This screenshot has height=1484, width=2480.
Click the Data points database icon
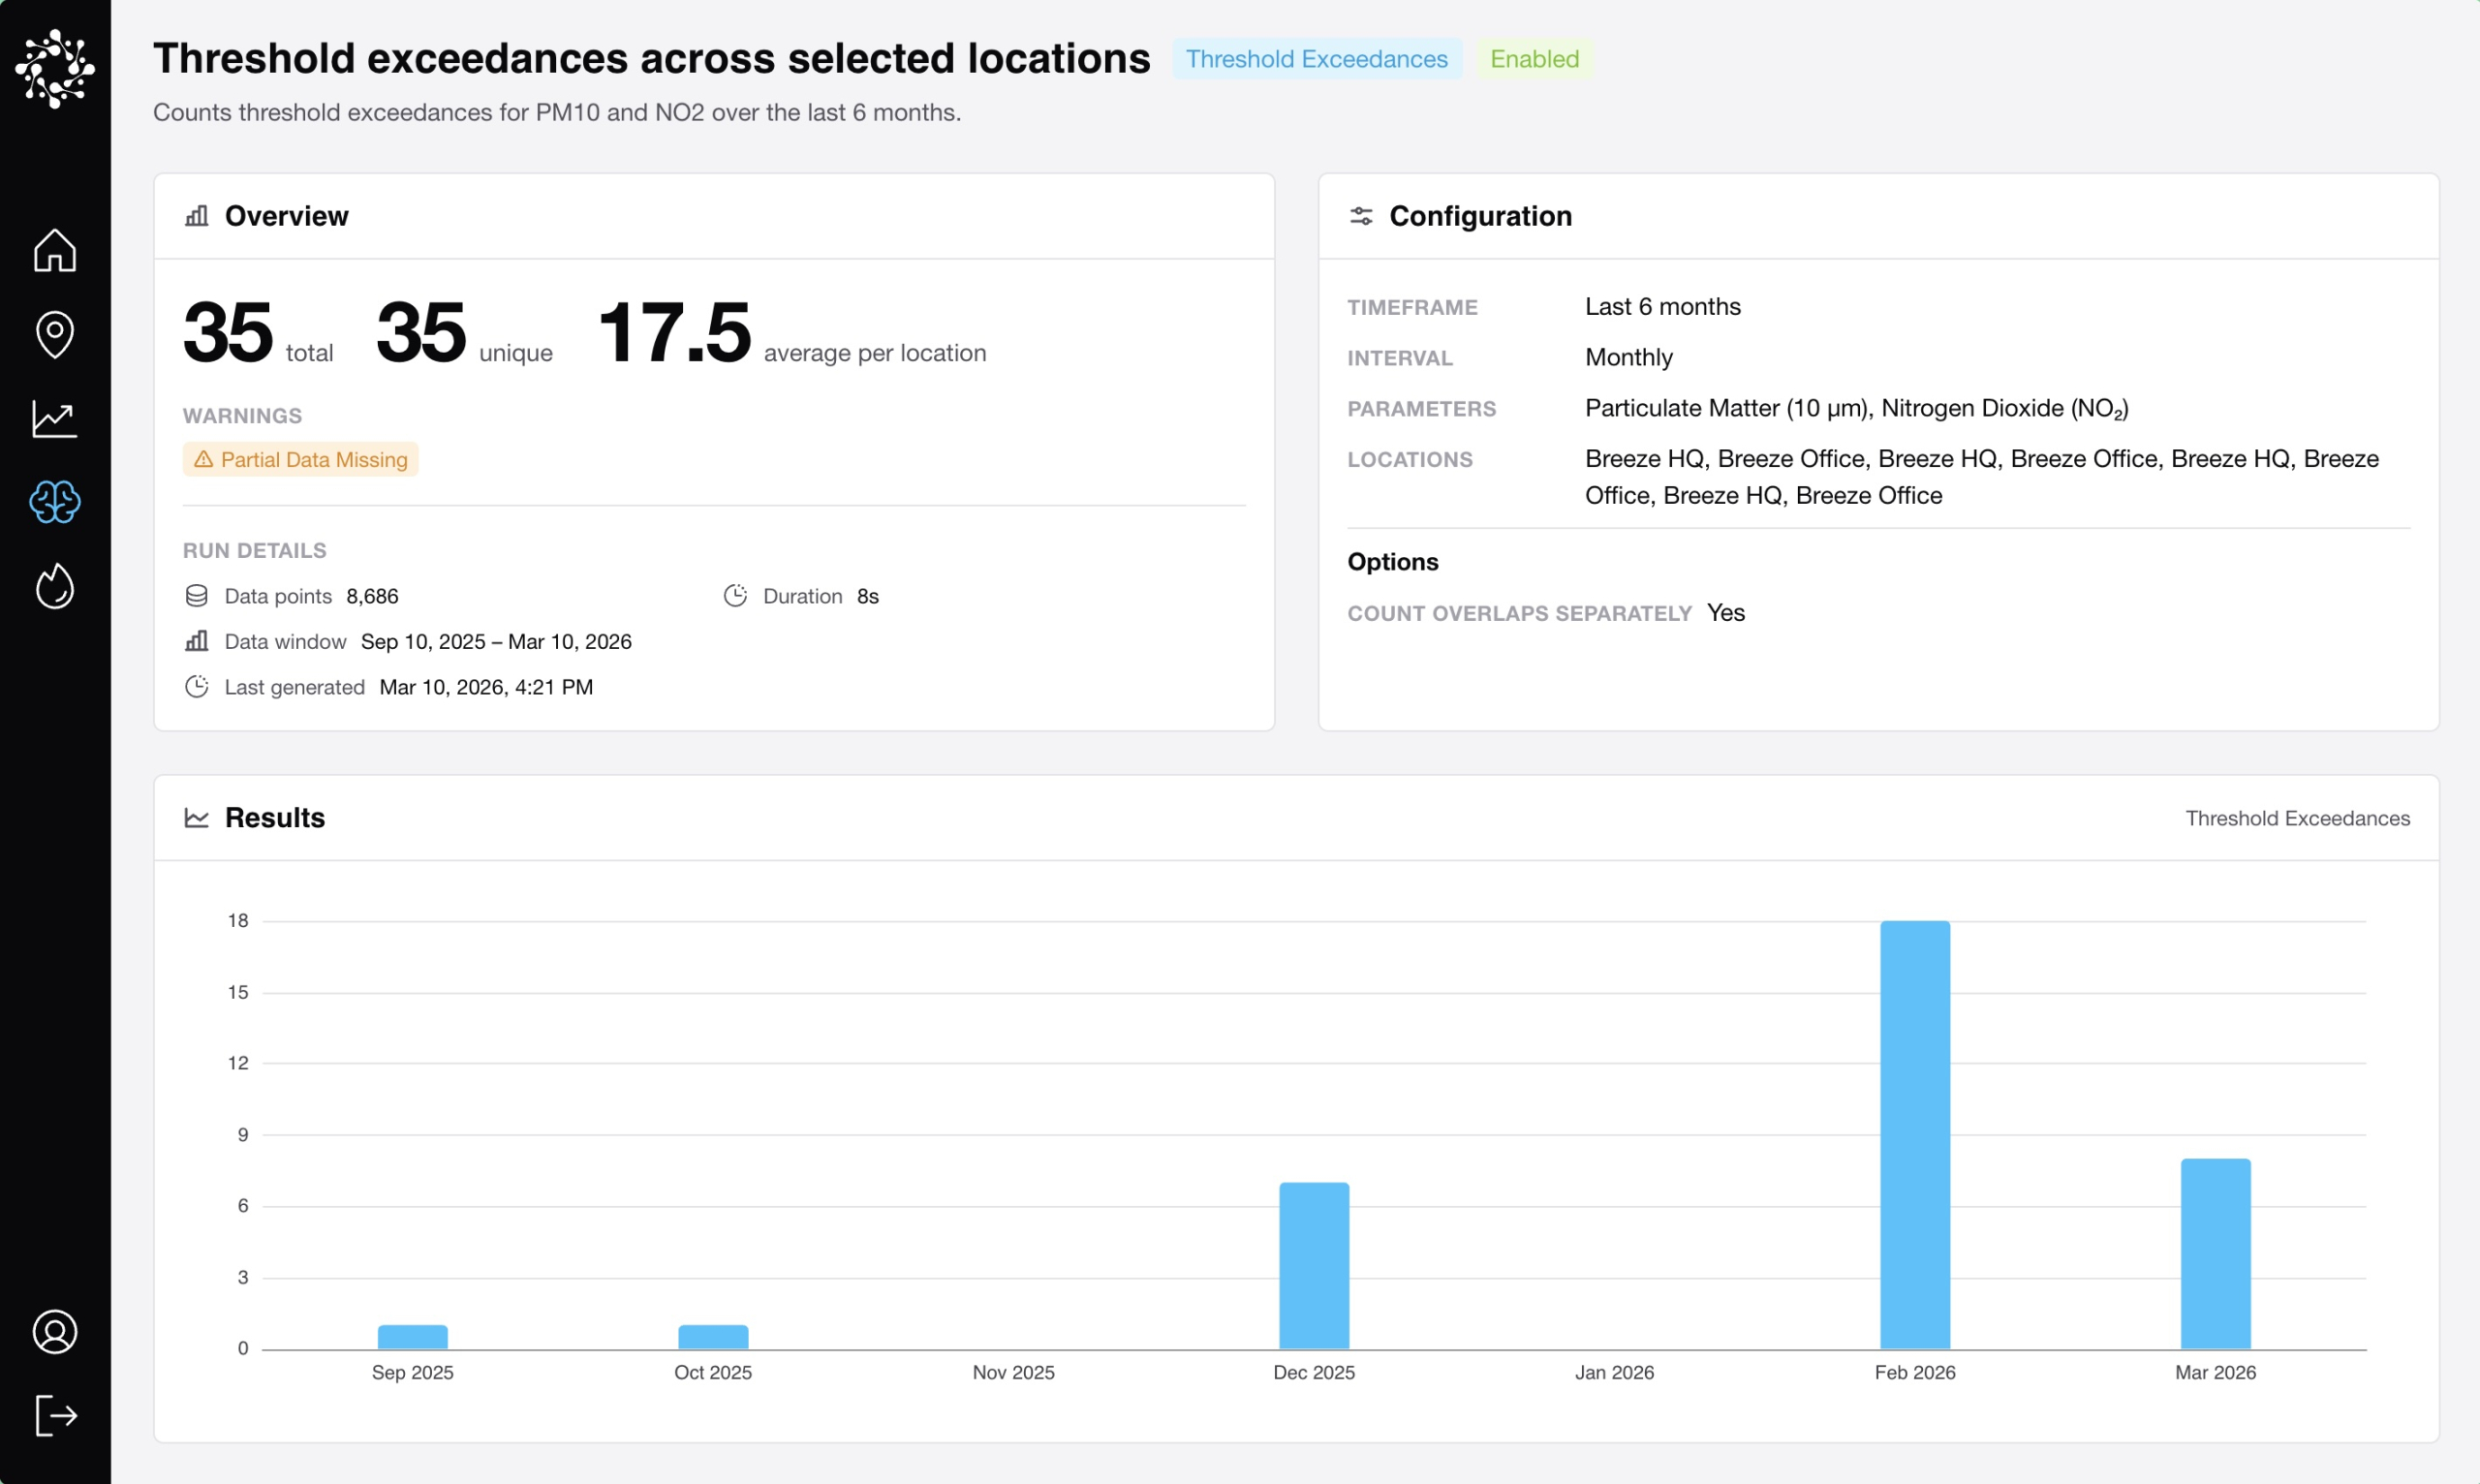[197, 596]
